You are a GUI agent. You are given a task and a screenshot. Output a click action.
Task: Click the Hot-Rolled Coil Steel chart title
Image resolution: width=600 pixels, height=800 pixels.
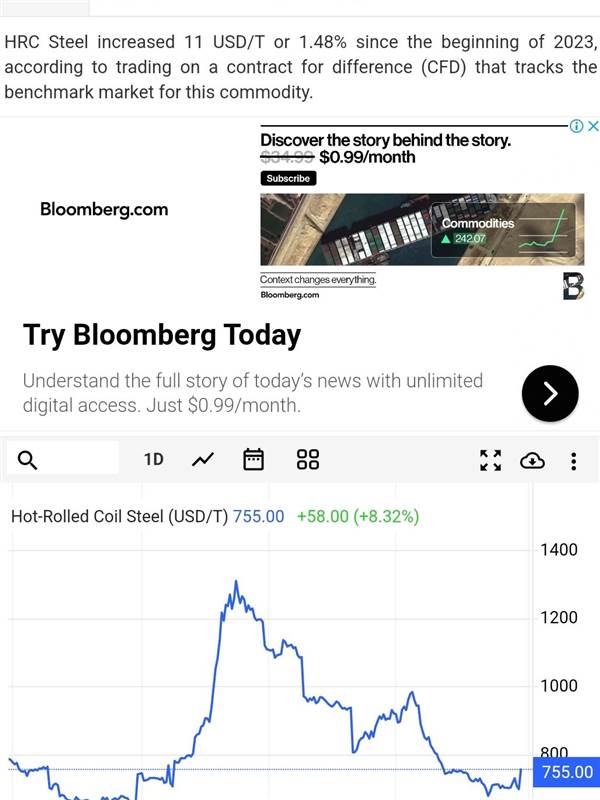click(x=119, y=516)
